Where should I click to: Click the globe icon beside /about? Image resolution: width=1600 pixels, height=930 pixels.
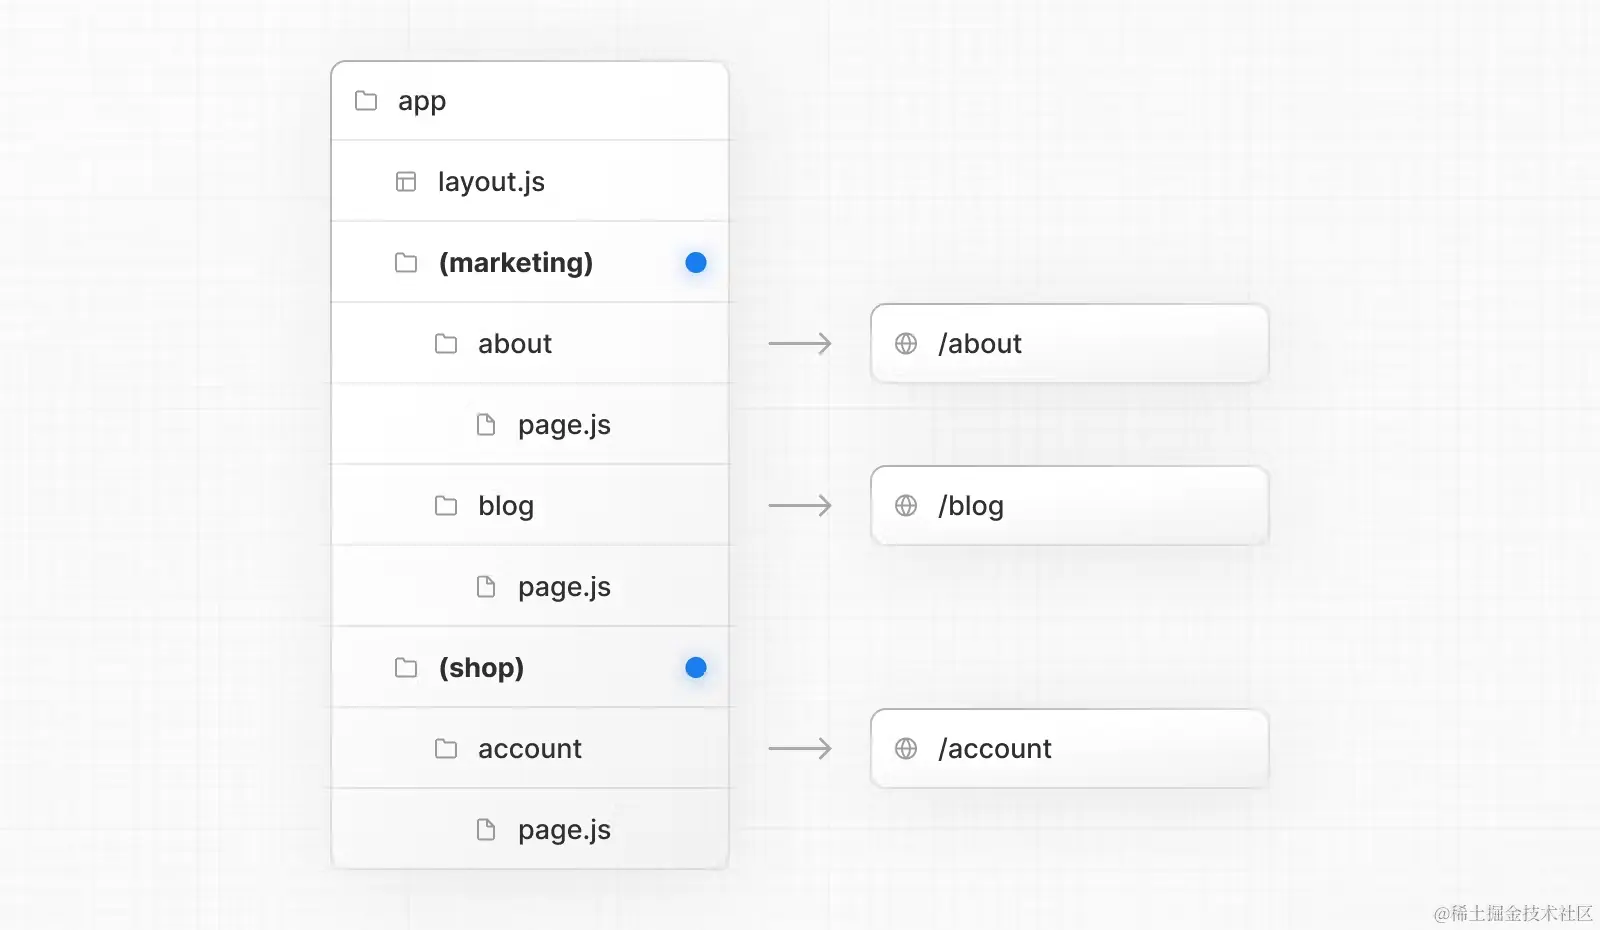[x=906, y=344]
